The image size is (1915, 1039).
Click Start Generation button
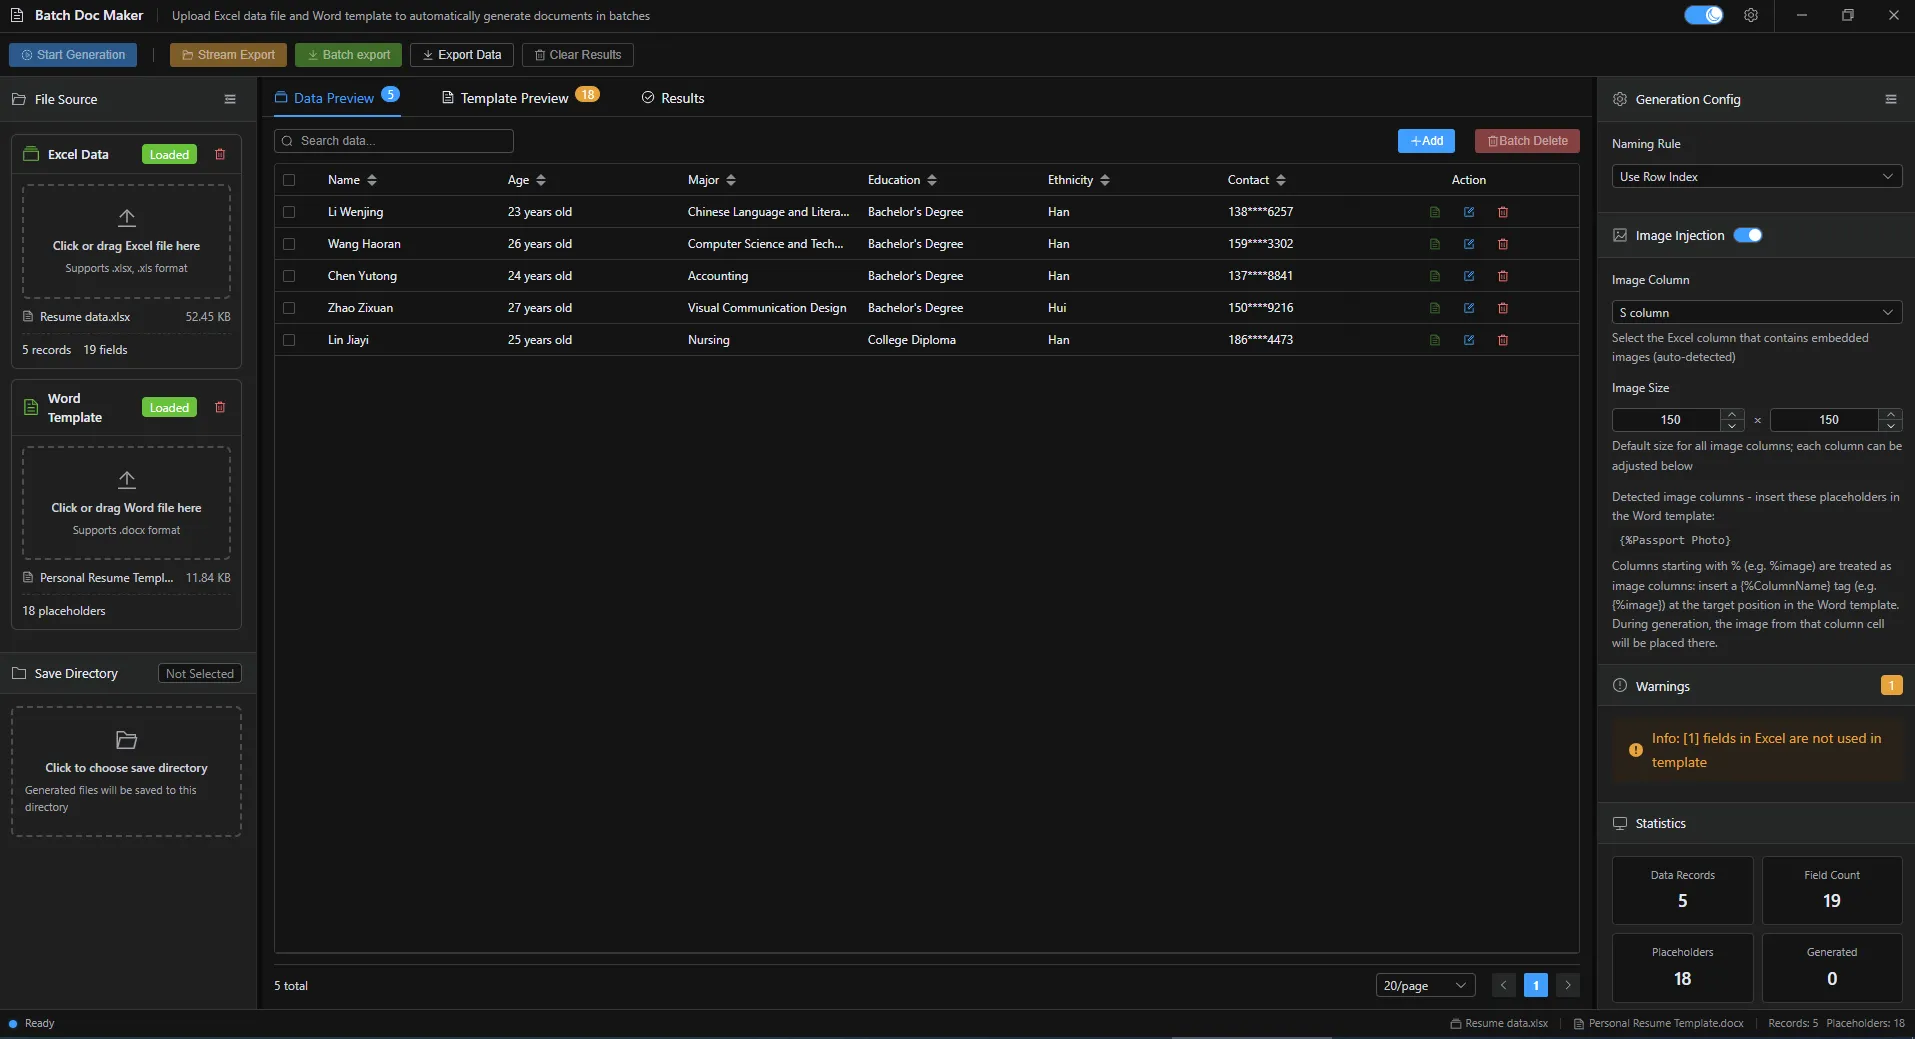point(74,55)
